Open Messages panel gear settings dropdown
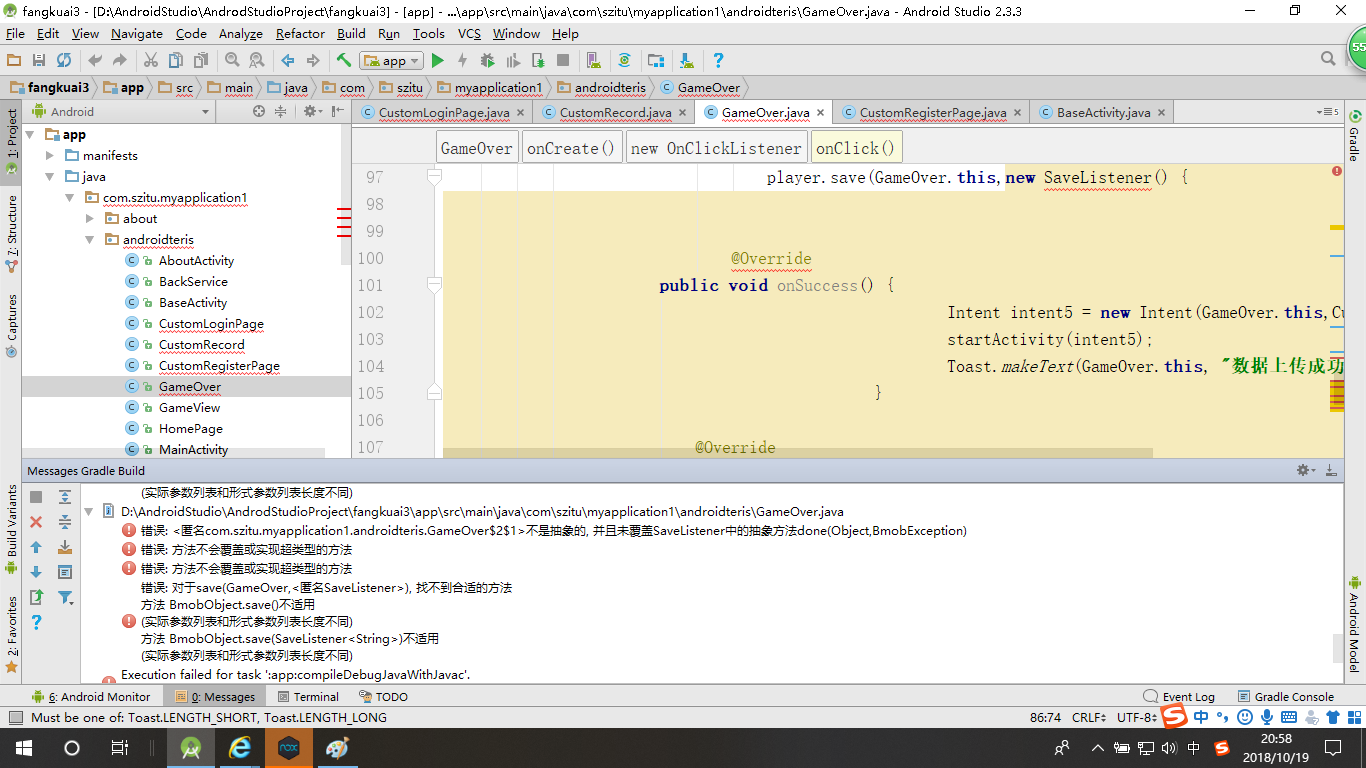Viewport: 1366px width, 768px height. (x=1305, y=470)
